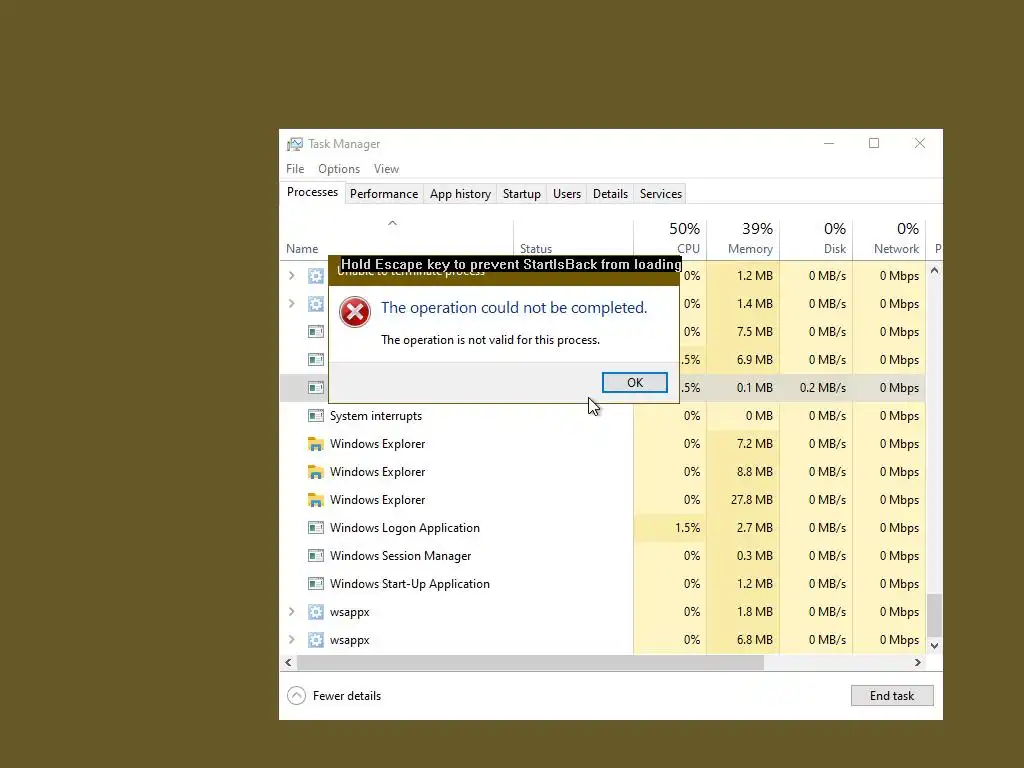Click the gear icon of wsappx 1.8 MB
Image resolution: width=1024 pixels, height=768 pixels.
click(316, 612)
